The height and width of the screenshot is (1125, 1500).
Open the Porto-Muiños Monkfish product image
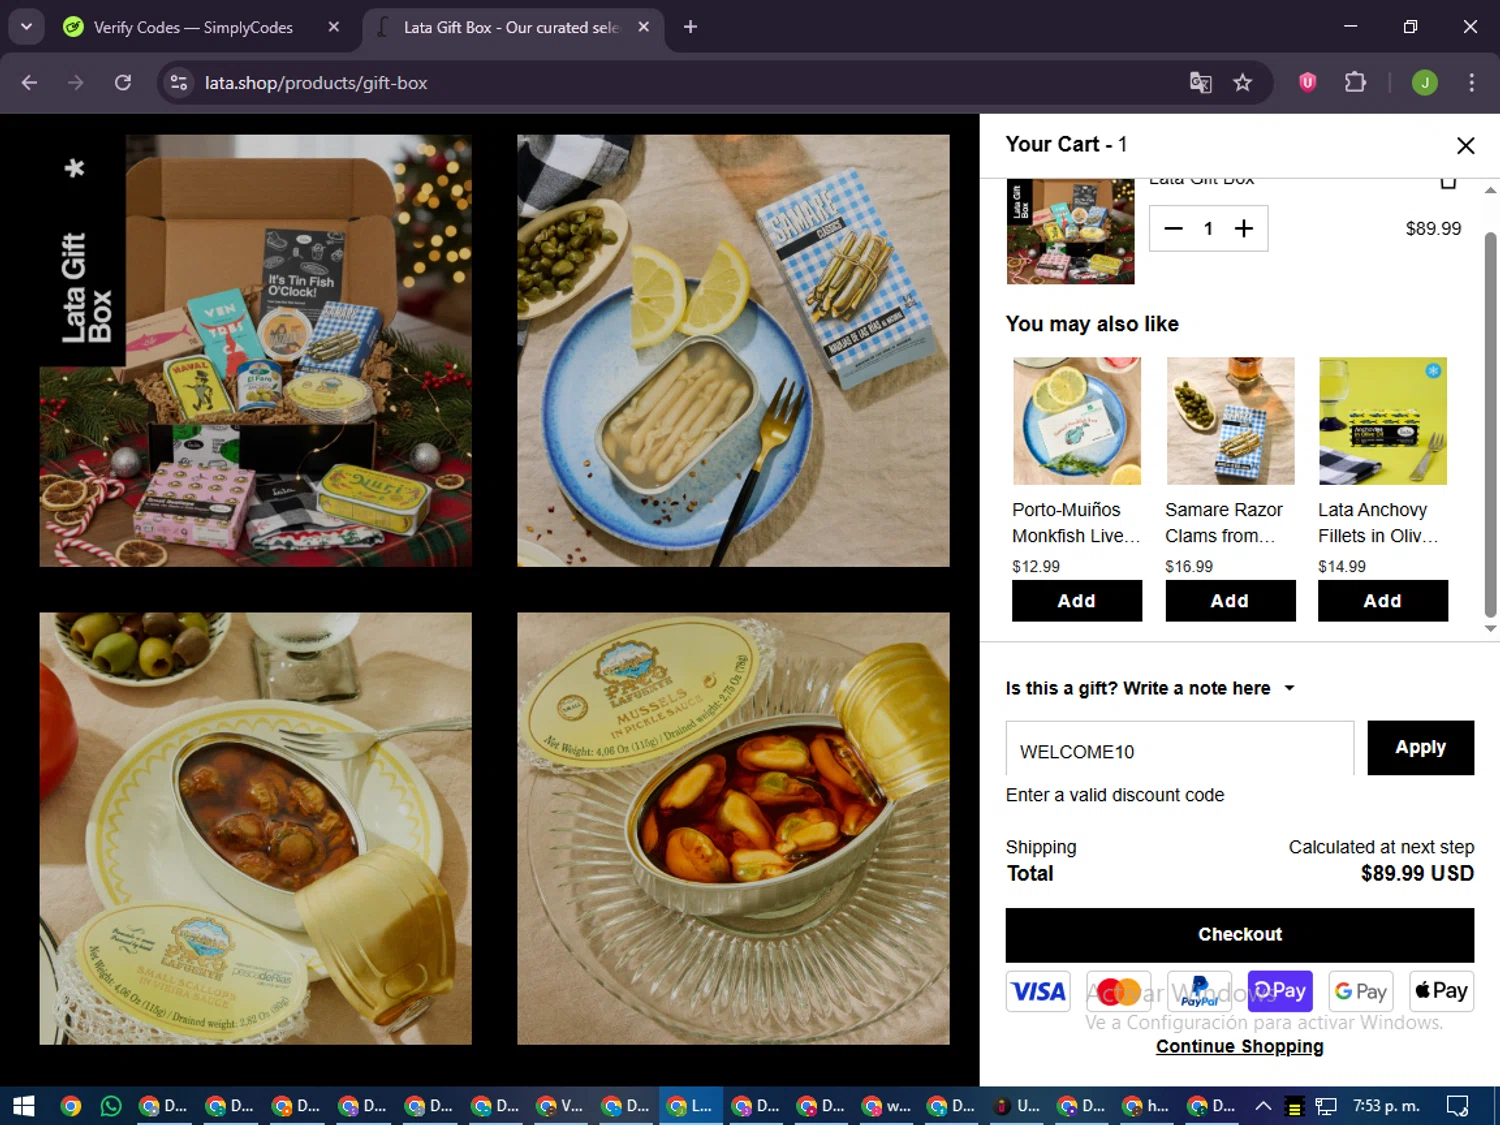[1077, 421]
